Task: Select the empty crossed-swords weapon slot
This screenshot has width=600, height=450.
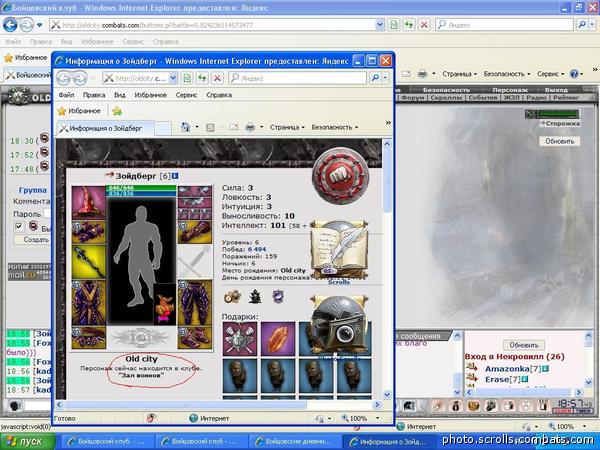Action: [x=194, y=262]
